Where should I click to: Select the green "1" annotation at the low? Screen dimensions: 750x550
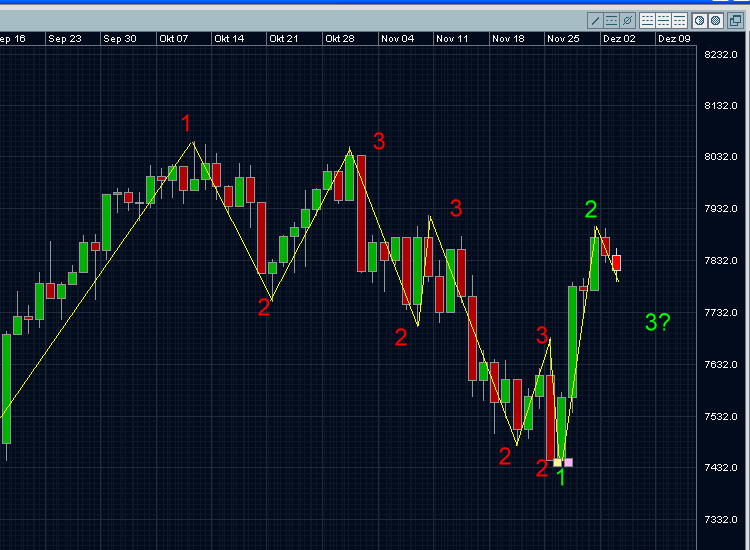tap(562, 477)
